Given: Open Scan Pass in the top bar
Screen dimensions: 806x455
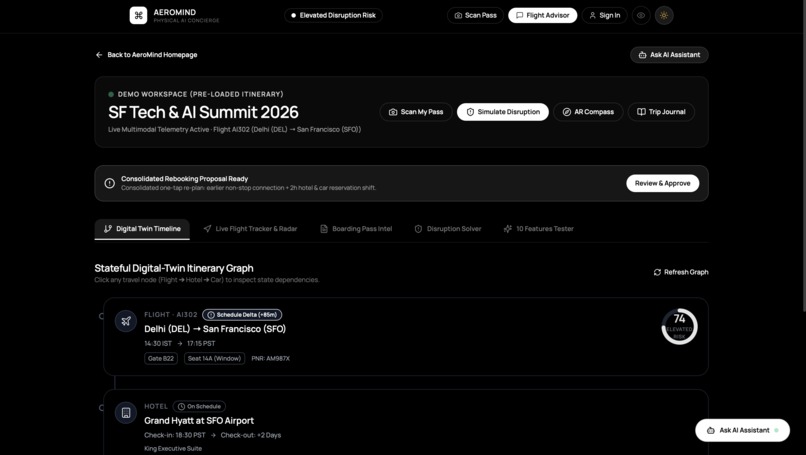Looking at the screenshot, I should [475, 15].
